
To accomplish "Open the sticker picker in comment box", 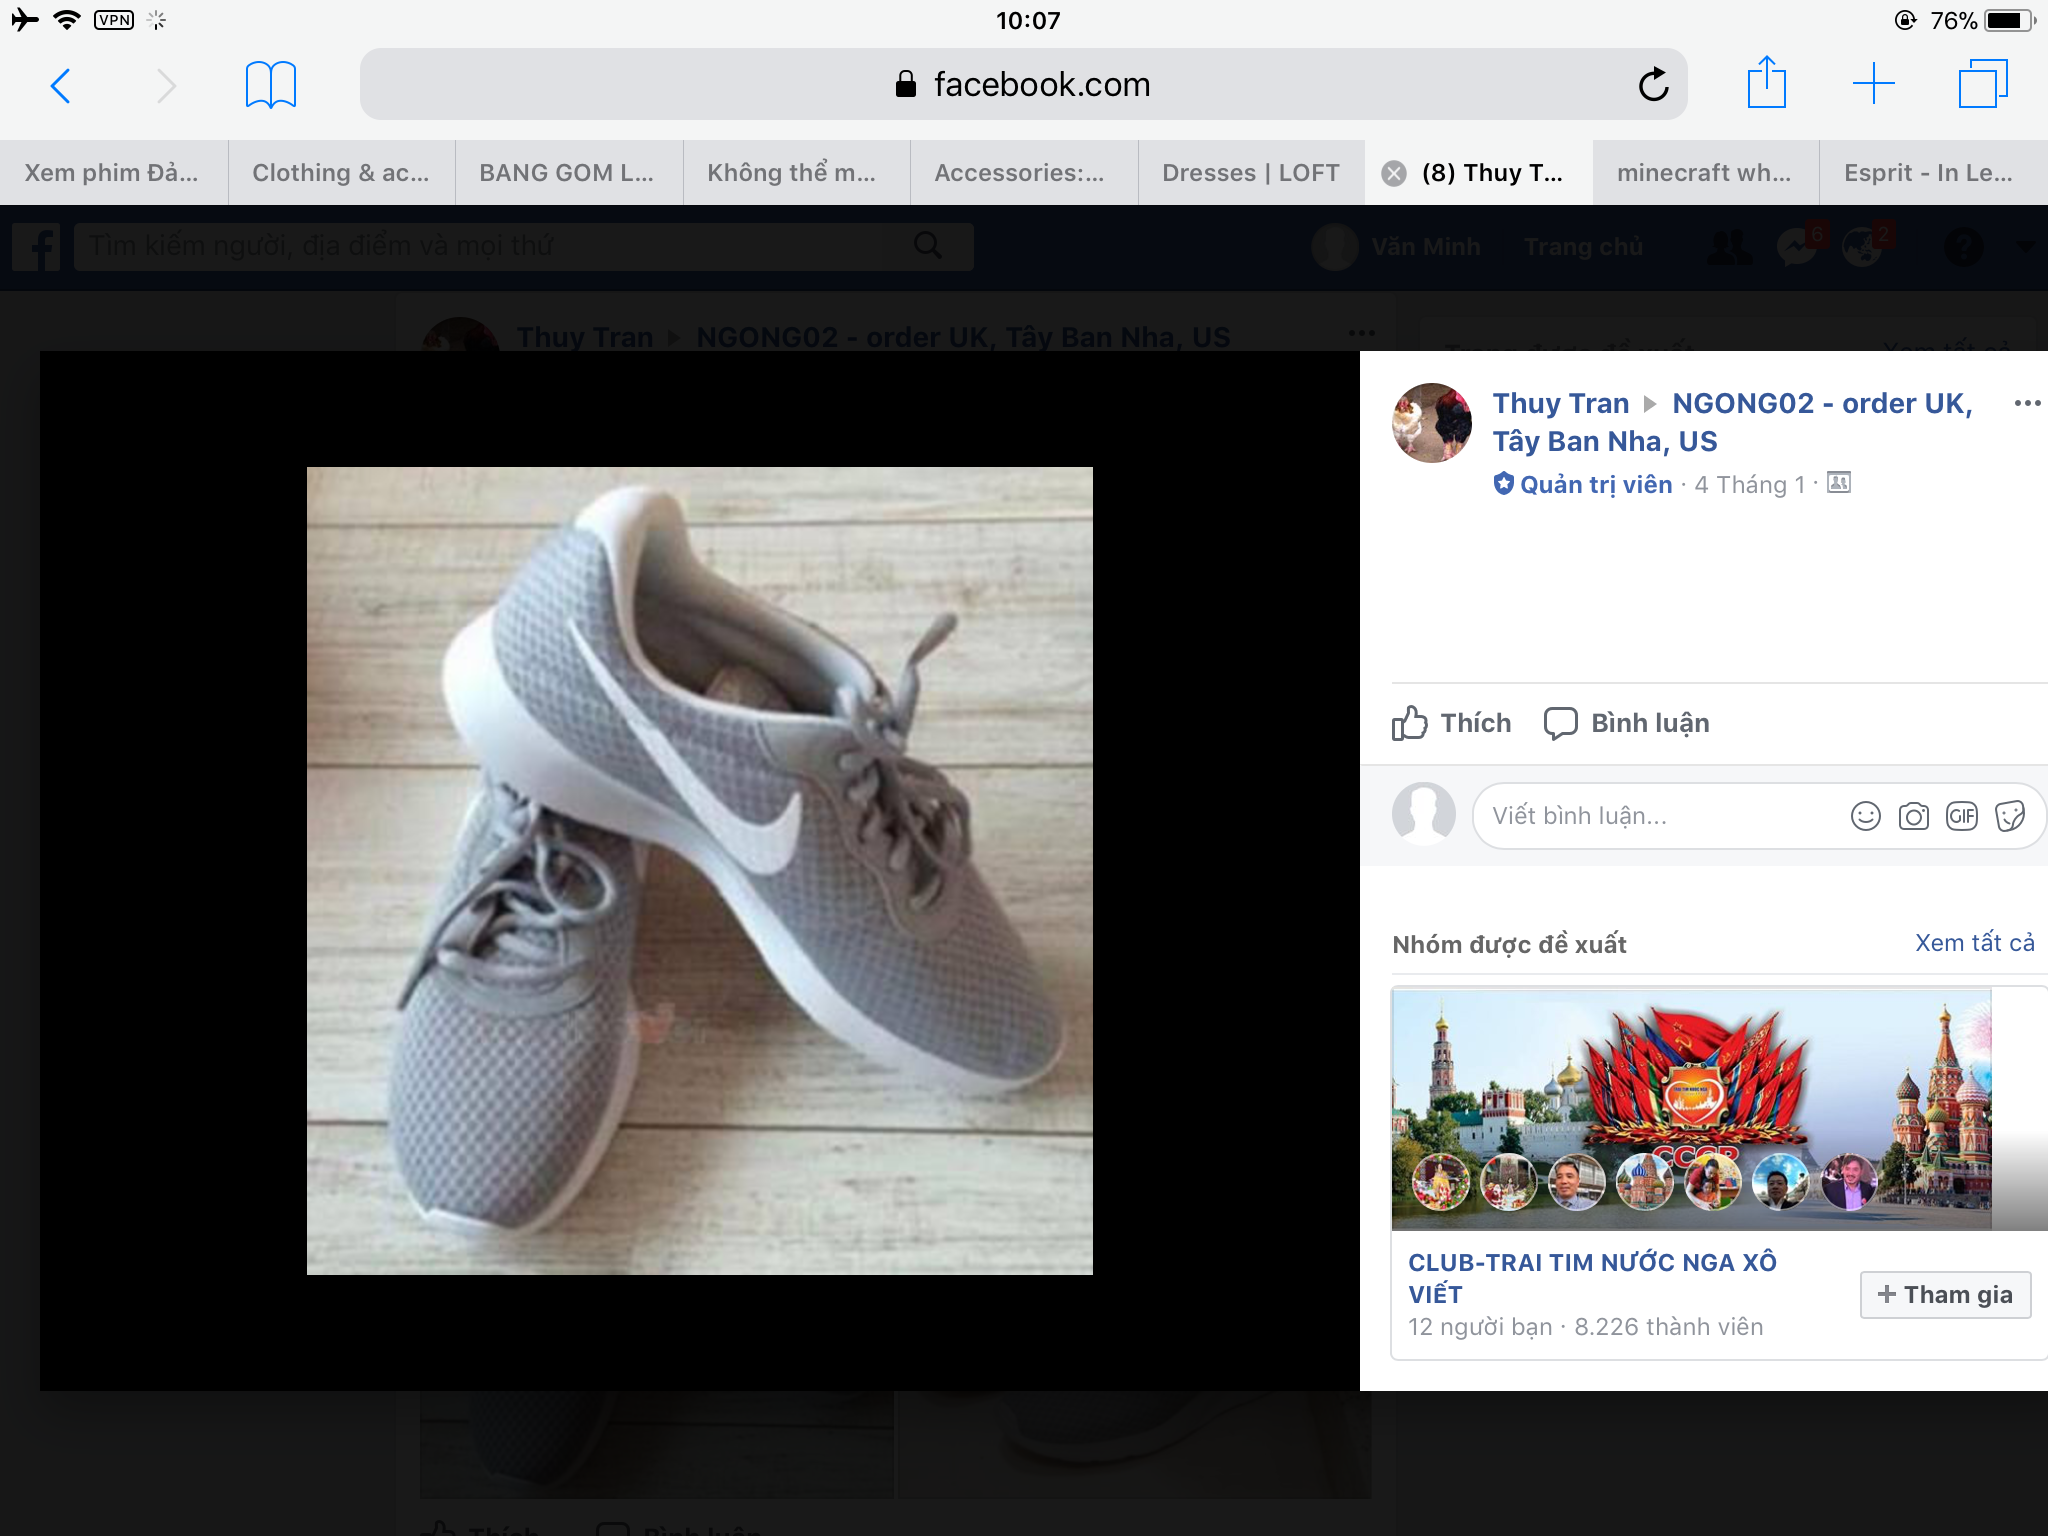I will pos(2009,816).
